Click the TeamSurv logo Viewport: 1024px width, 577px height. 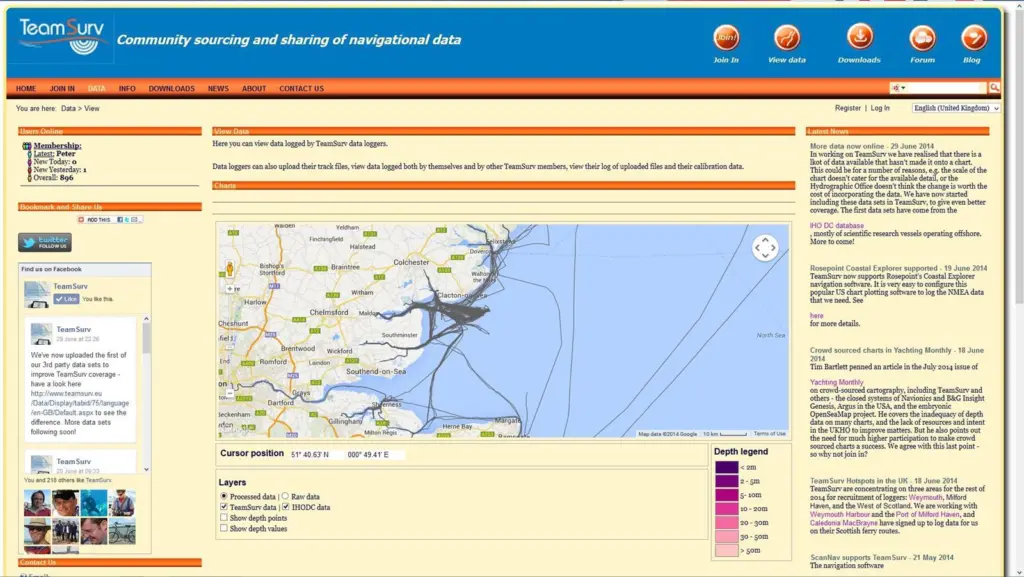pos(61,37)
